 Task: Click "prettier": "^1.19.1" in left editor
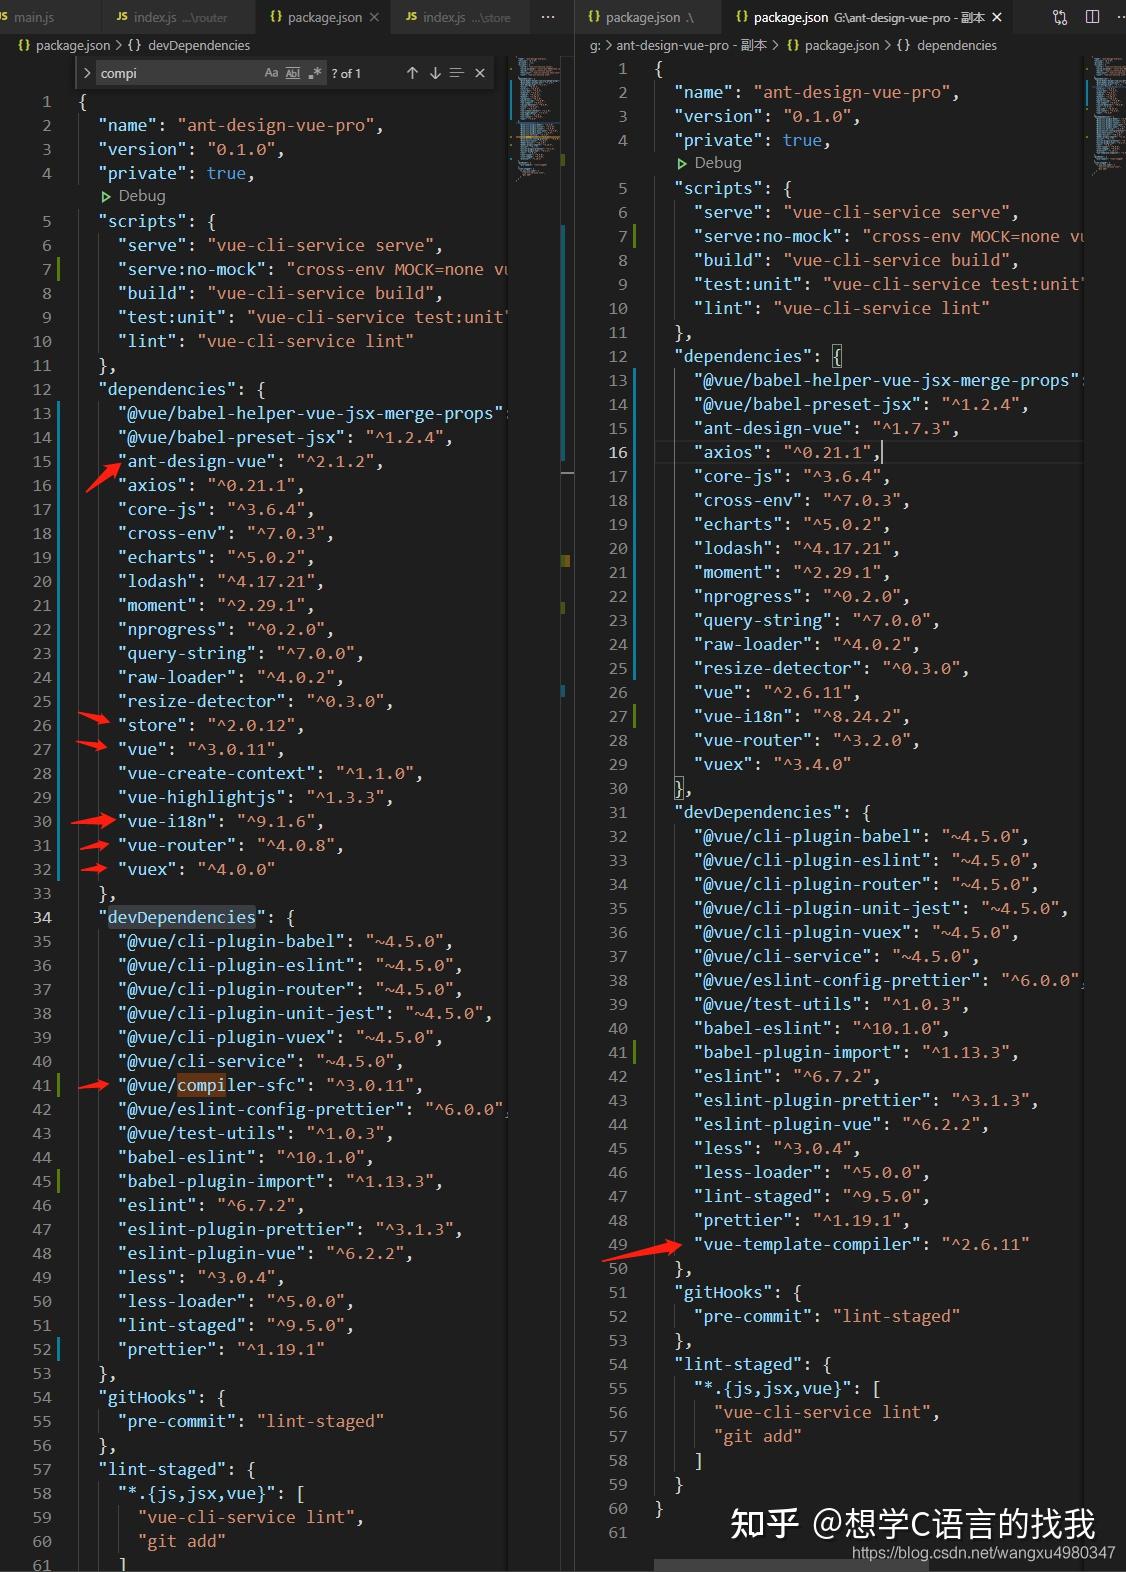pos(220,1349)
